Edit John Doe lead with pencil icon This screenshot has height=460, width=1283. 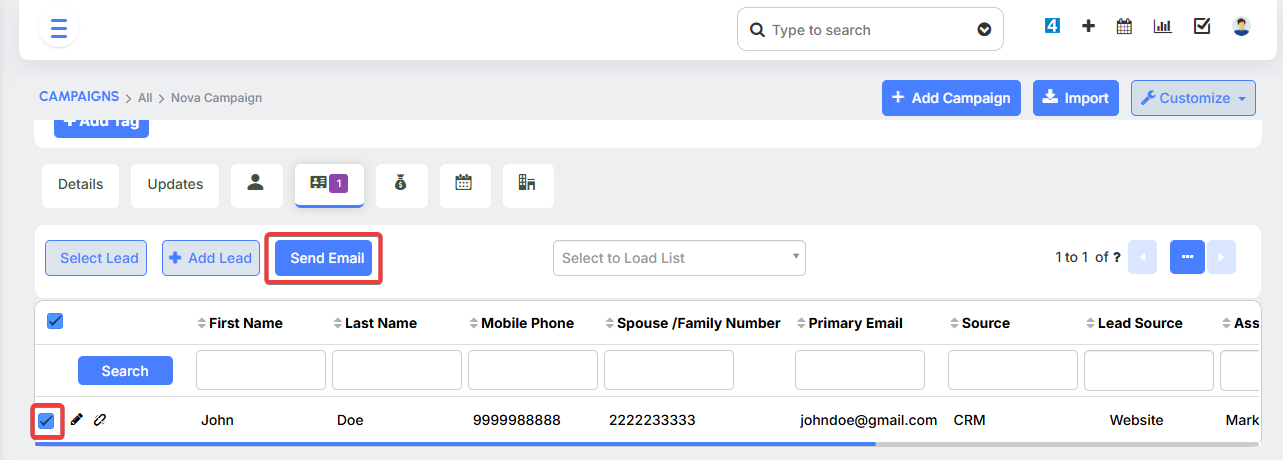[77, 420]
